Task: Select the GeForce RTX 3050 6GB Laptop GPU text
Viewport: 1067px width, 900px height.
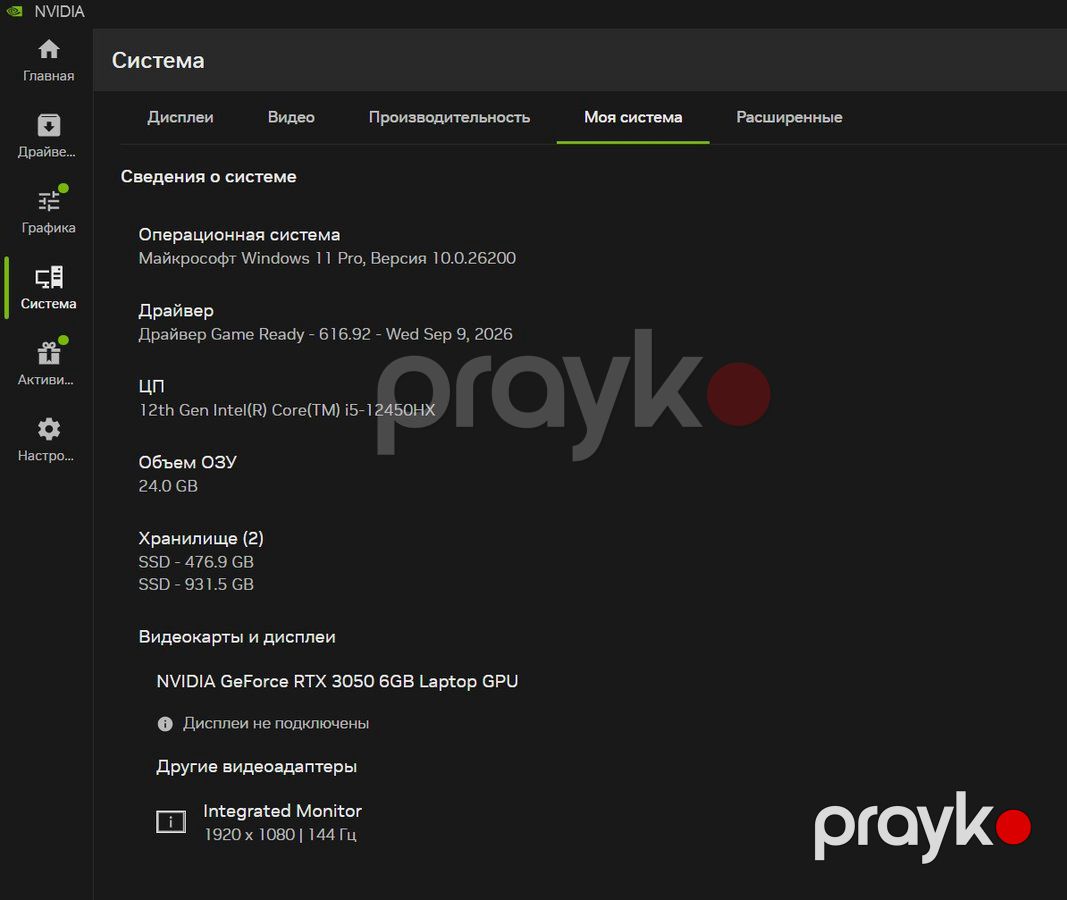Action: (x=338, y=682)
